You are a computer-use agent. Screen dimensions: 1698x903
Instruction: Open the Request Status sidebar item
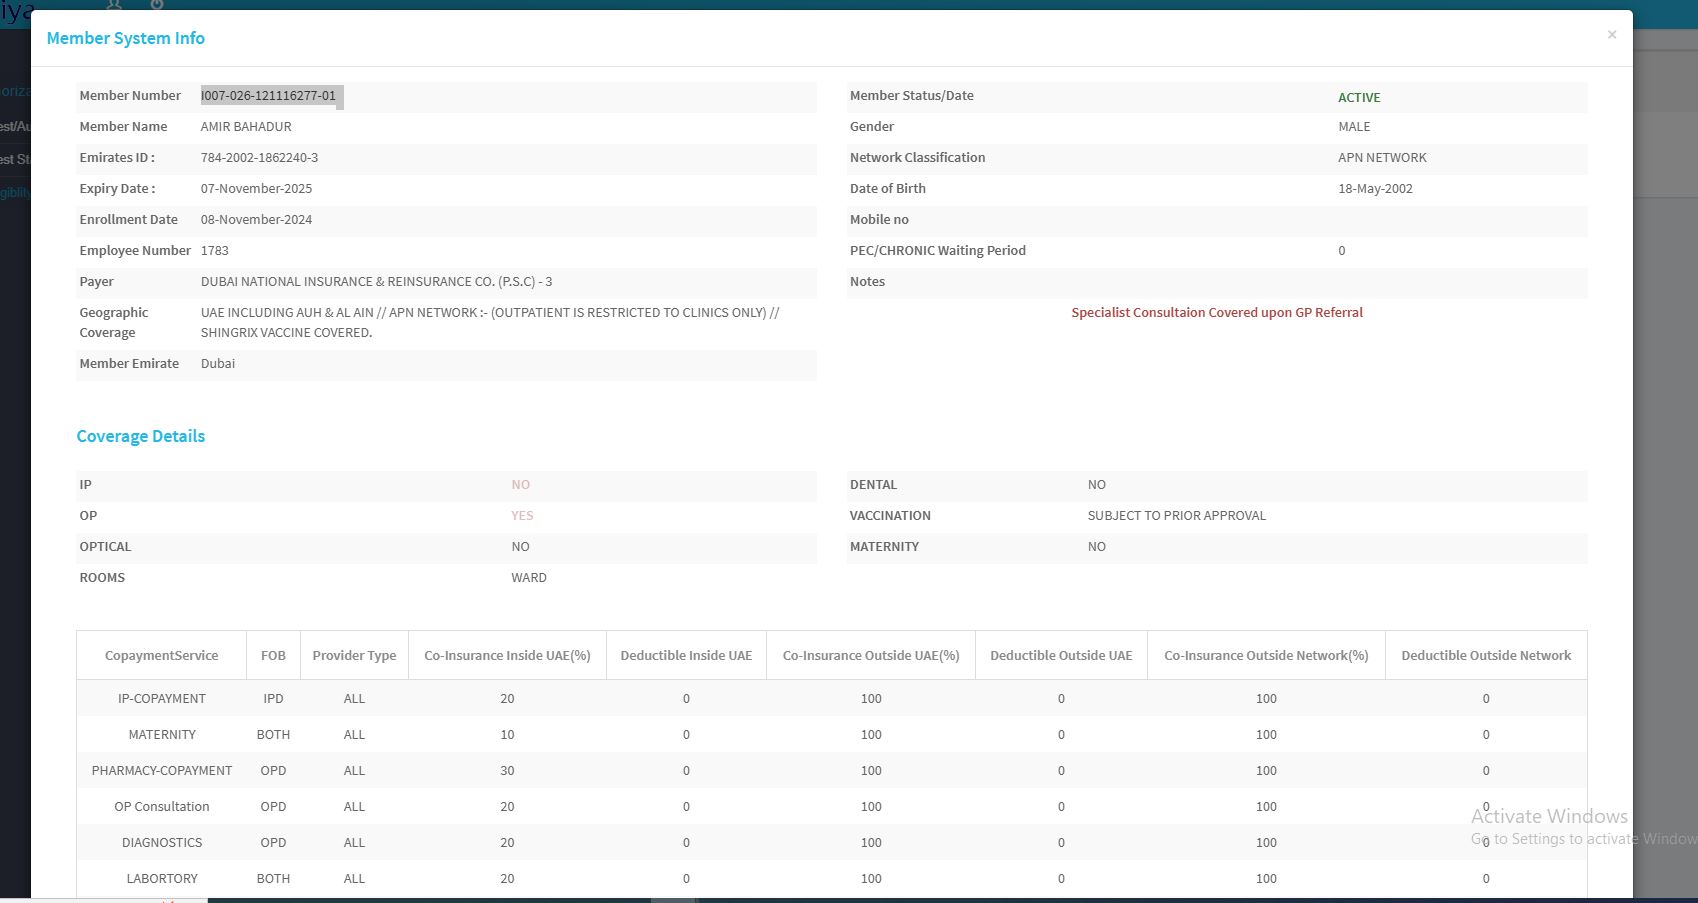[14, 159]
